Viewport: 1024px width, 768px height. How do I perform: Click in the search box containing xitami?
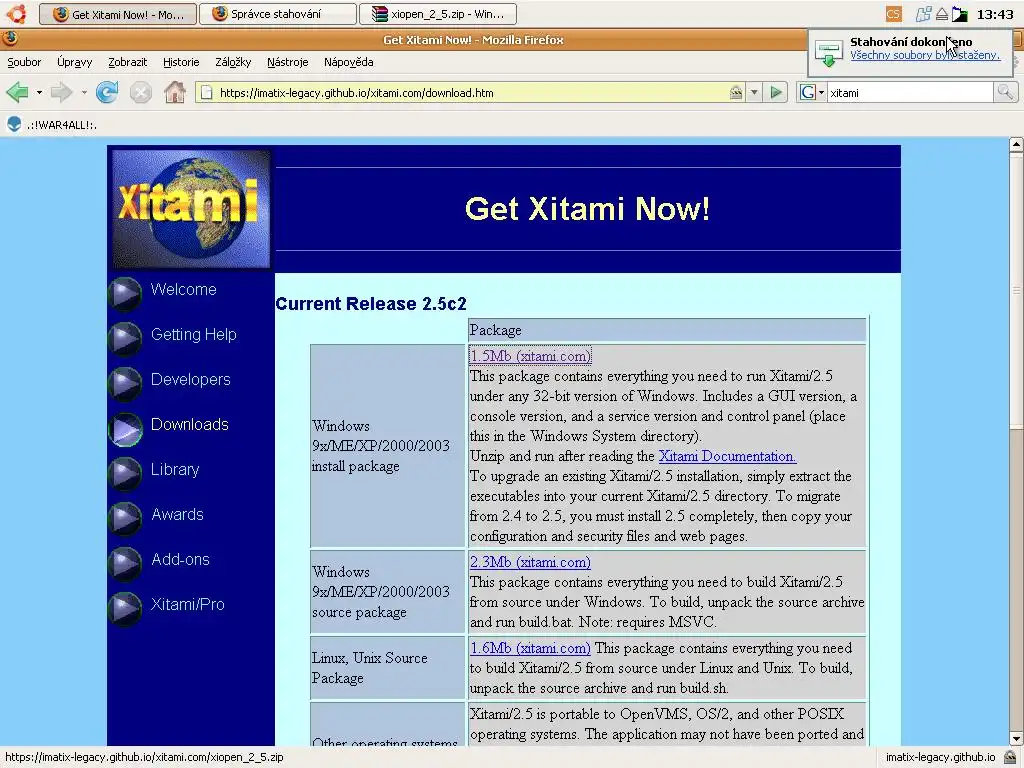point(909,93)
